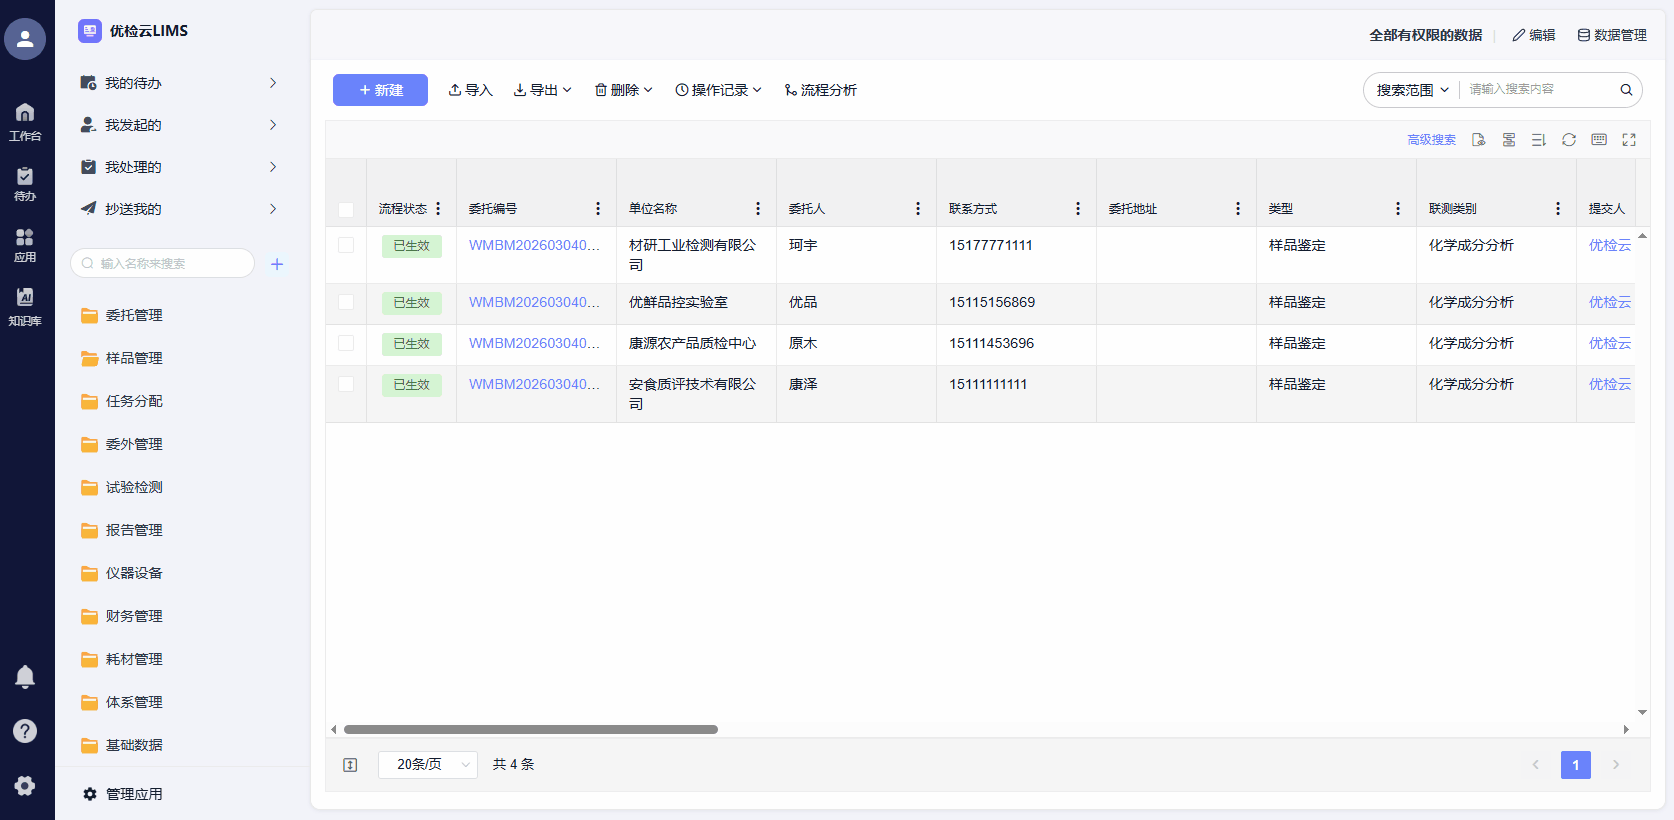Open the 知识库 icon in the left bar
This screenshot has height=820, width=1674.
(25, 305)
